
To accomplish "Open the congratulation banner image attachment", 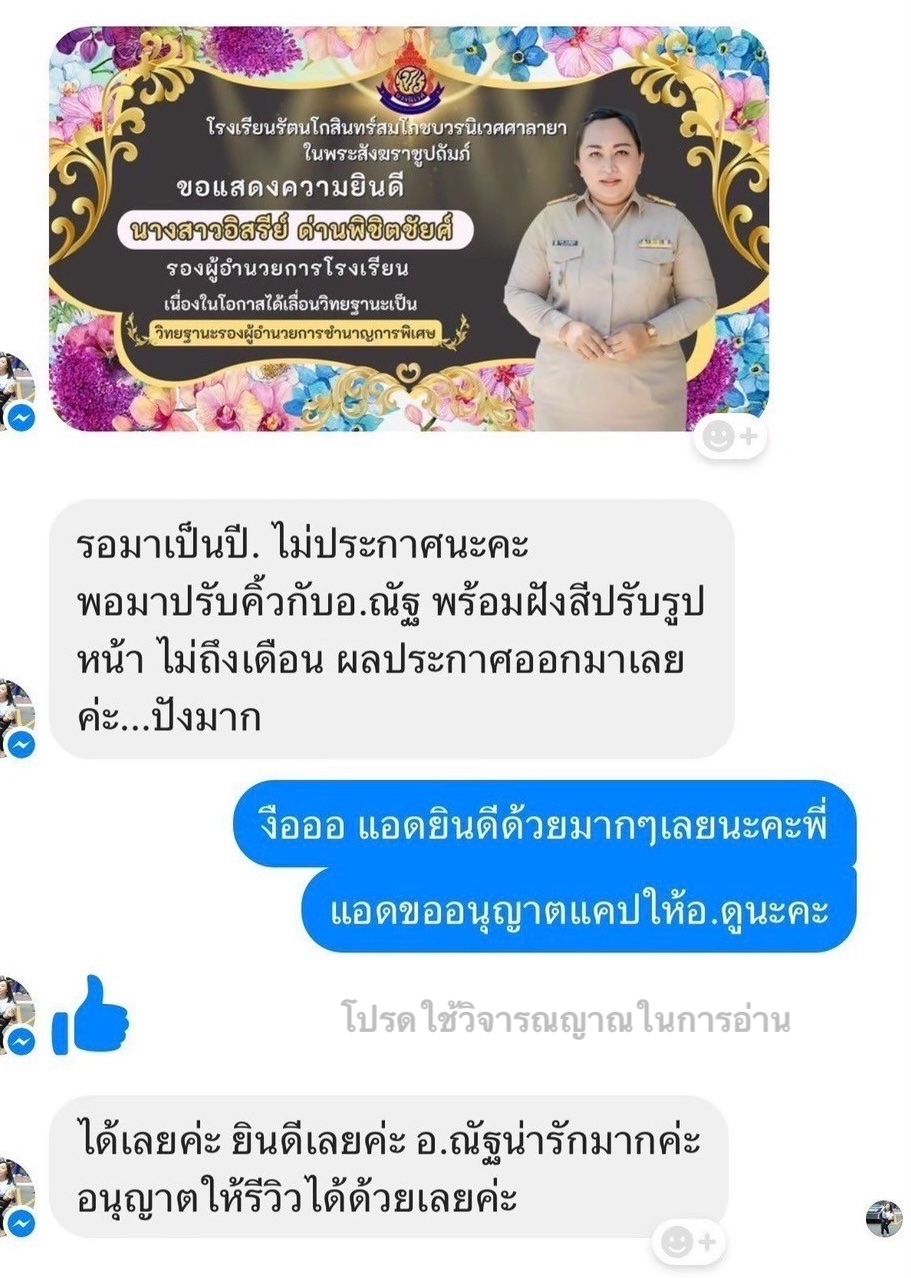I will point(409,229).
